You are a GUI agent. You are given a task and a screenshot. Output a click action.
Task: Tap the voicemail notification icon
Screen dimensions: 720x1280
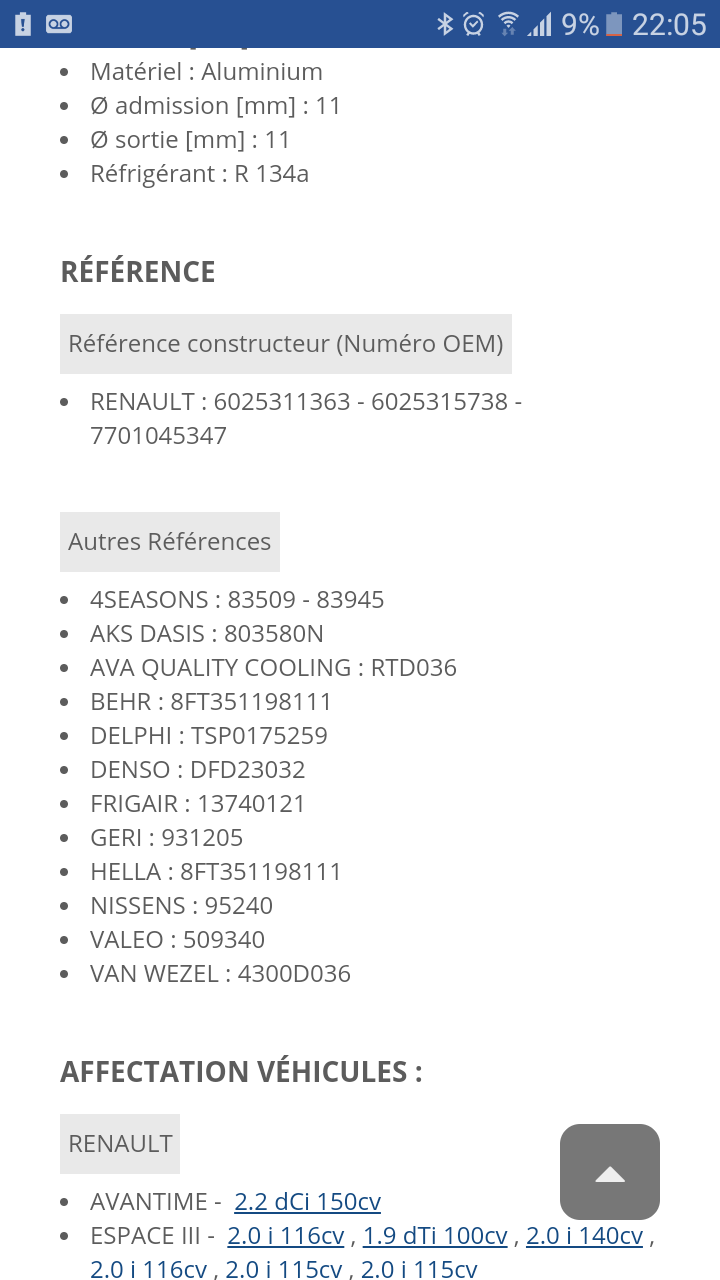[59, 24]
